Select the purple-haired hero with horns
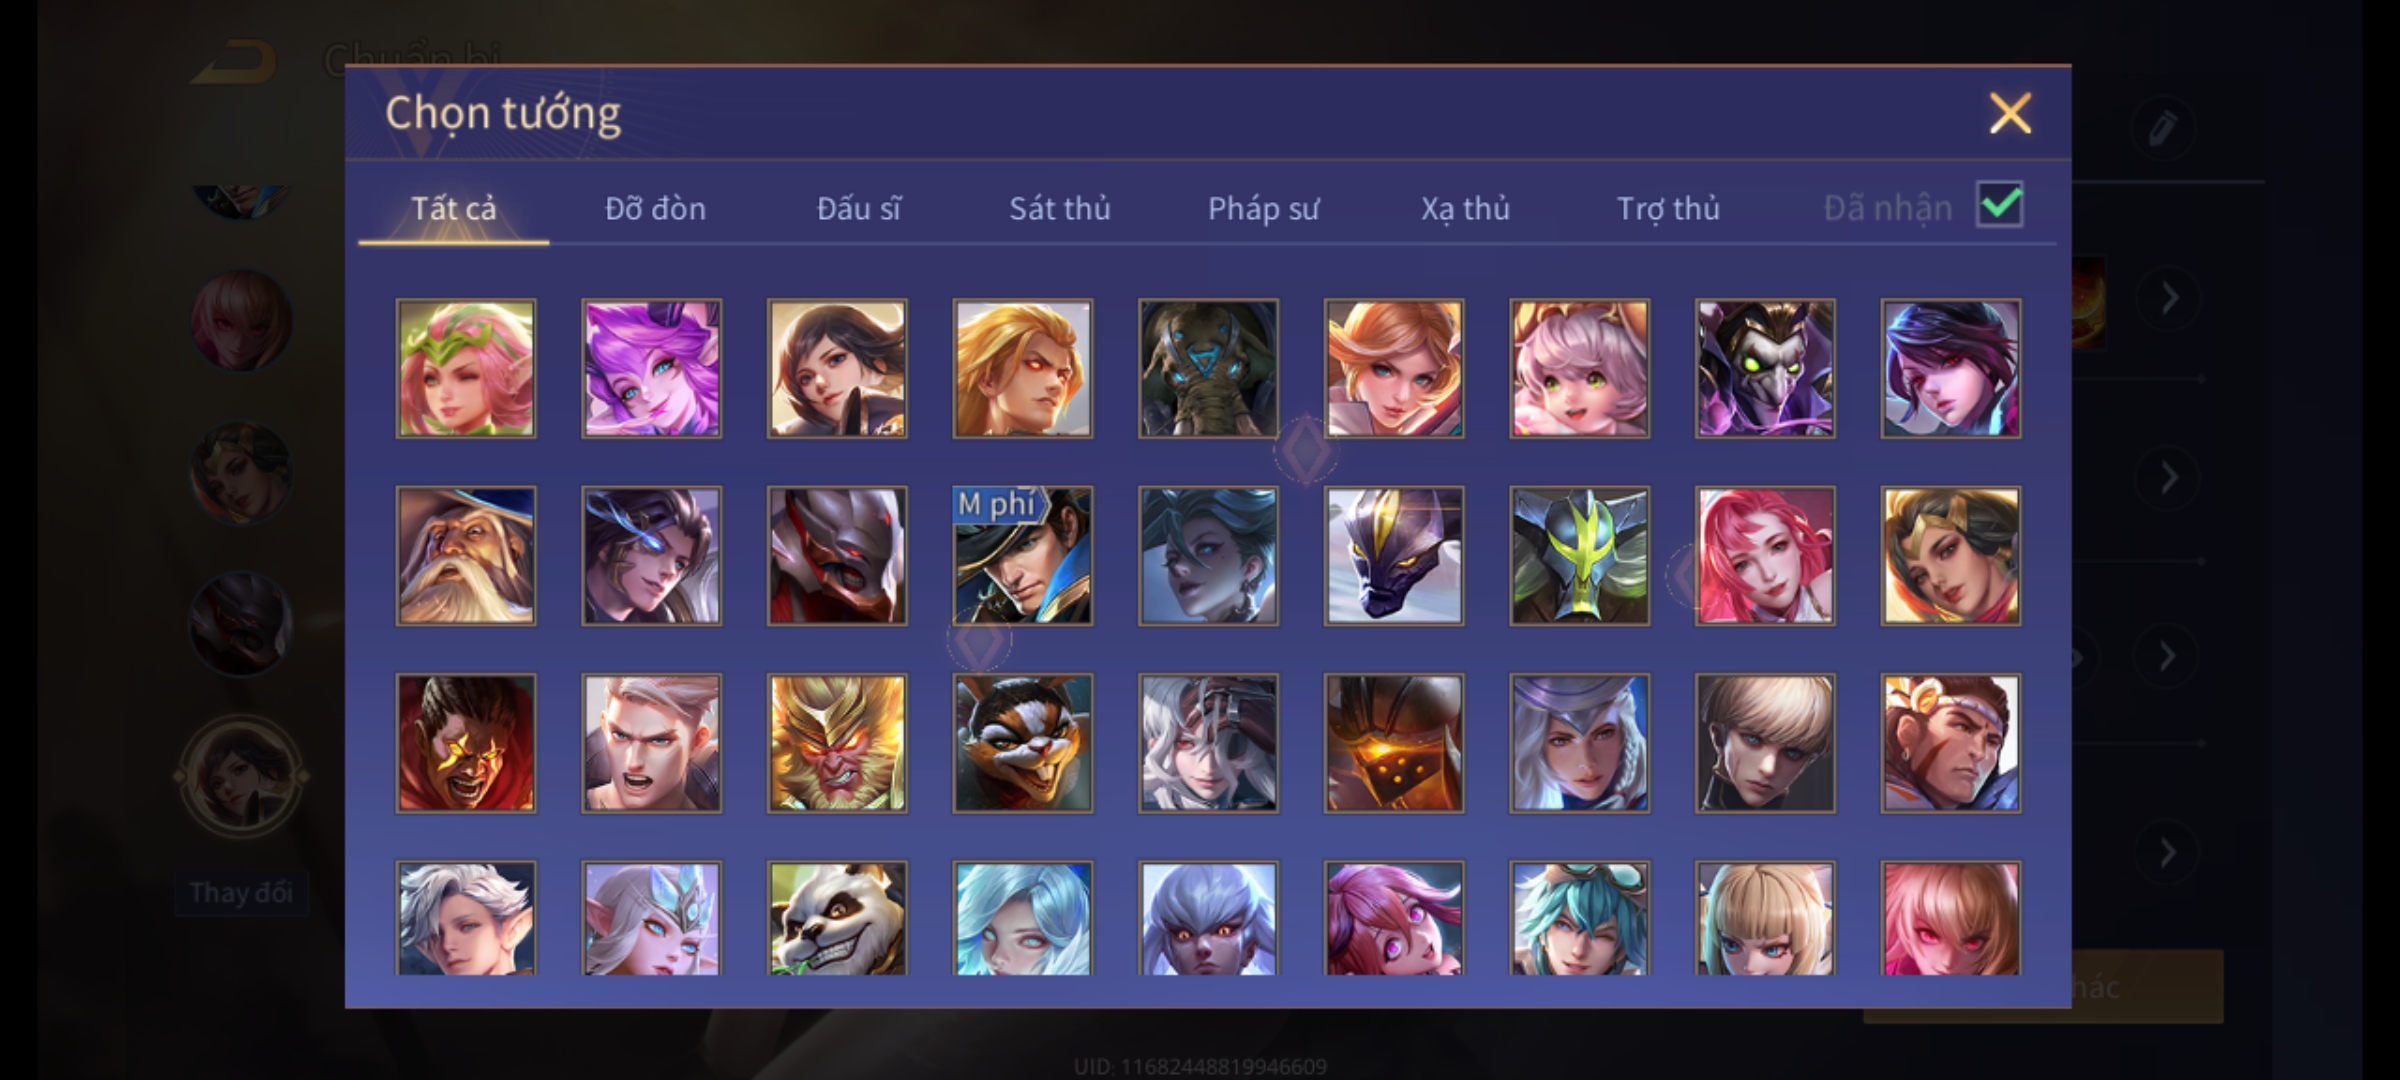This screenshot has height=1080, width=2400. click(651, 368)
